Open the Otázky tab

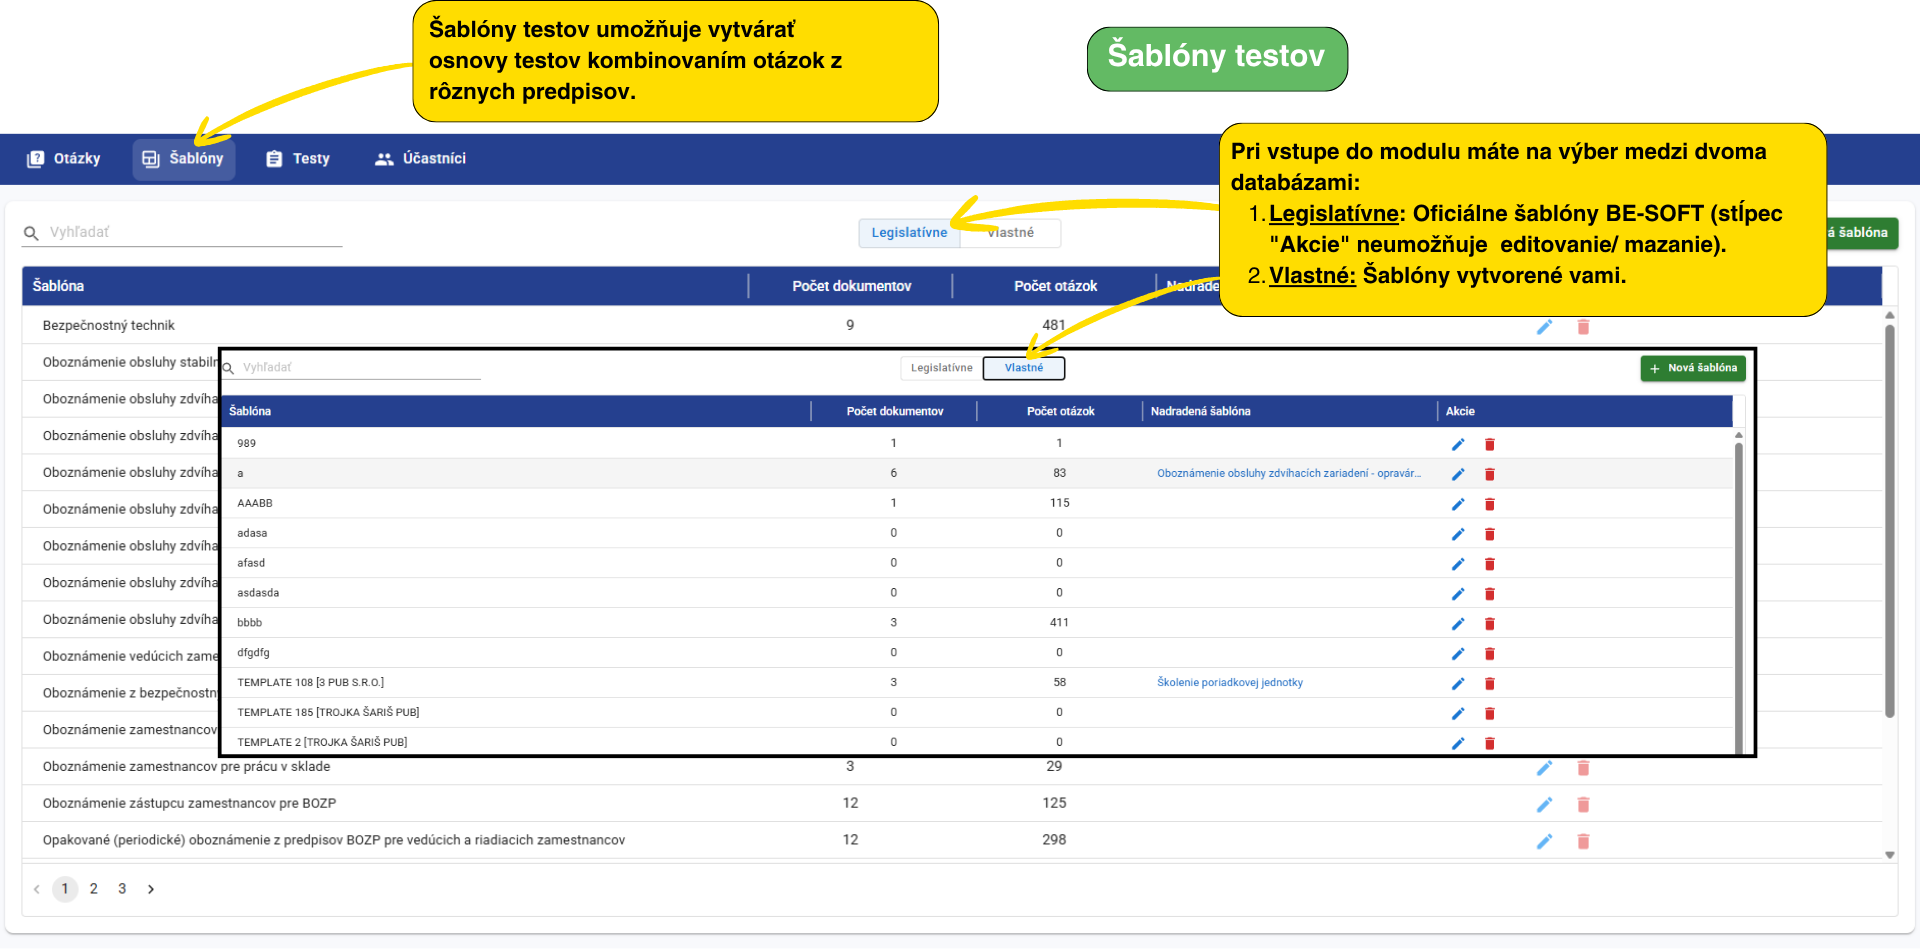pyautogui.click(x=65, y=159)
